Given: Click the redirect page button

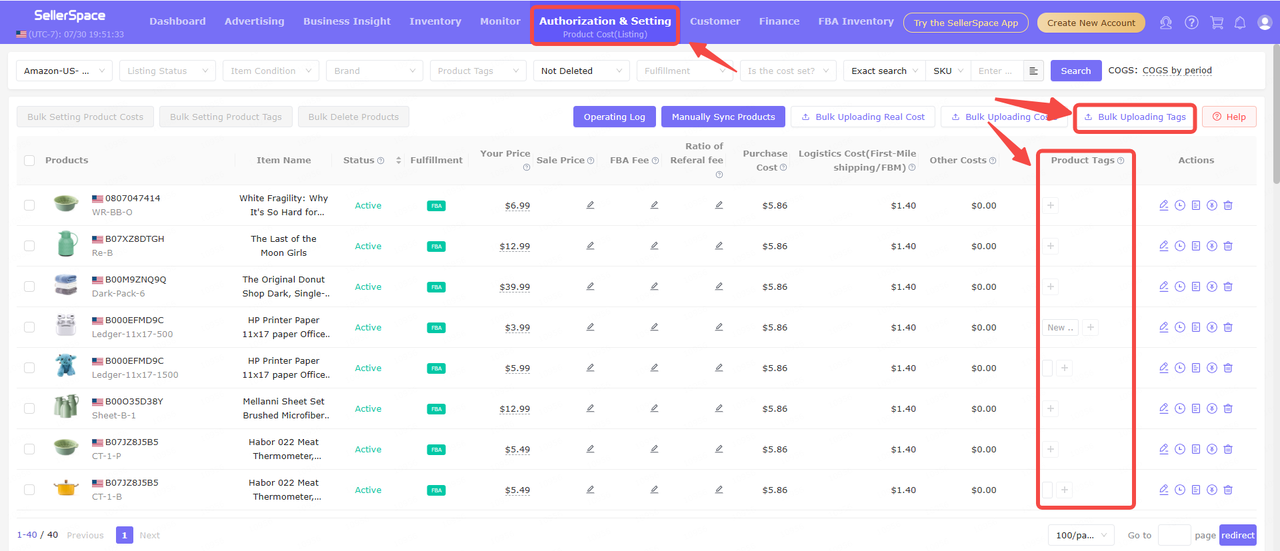Looking at the screenshot, I should (1238, 535).
